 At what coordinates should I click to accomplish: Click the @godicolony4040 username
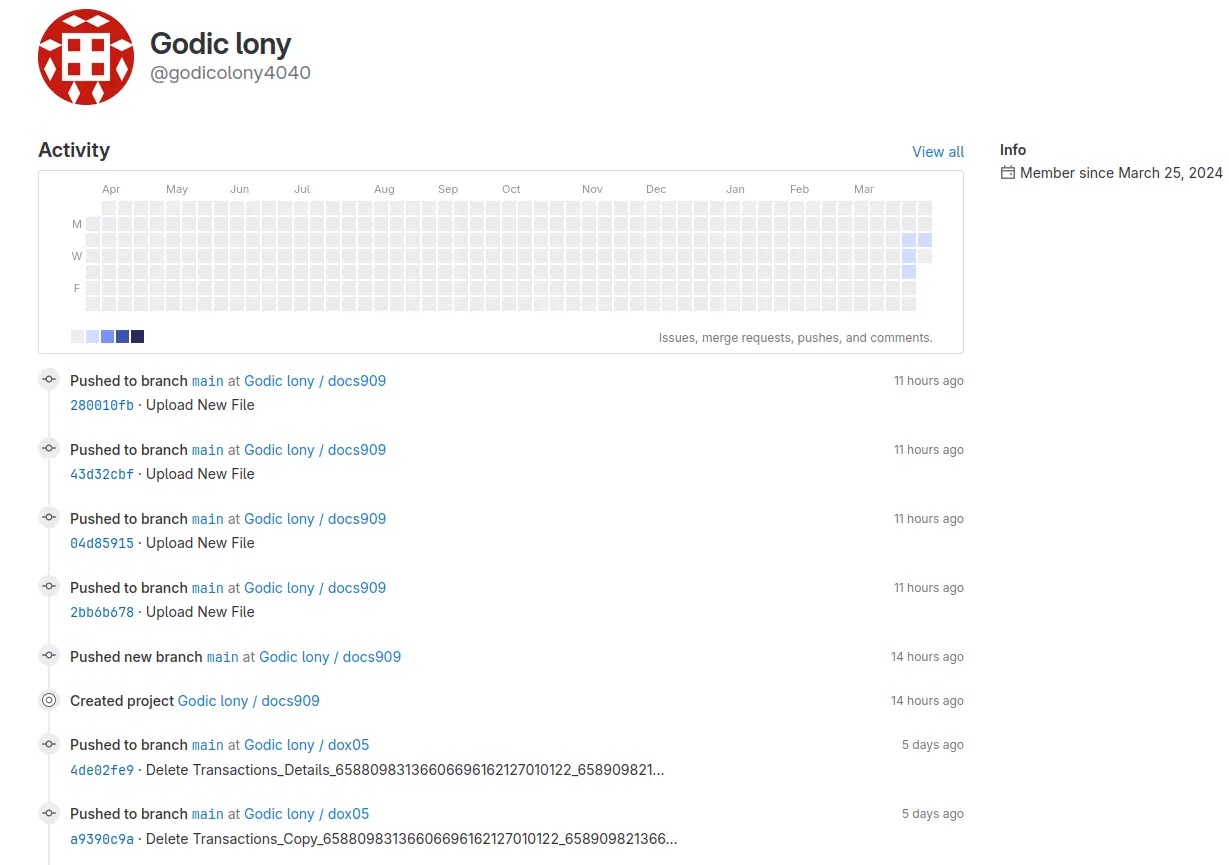pos(230,73)
